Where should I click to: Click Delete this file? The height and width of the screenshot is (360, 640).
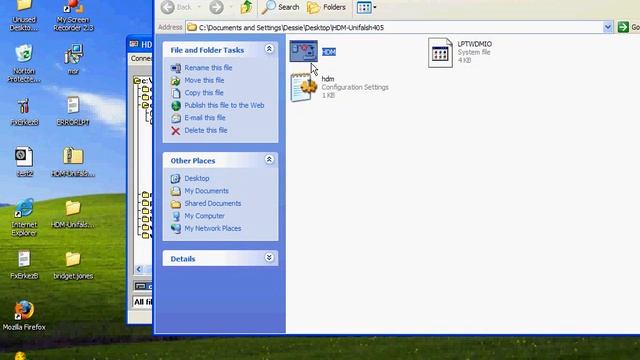click(x=206, y=131)
